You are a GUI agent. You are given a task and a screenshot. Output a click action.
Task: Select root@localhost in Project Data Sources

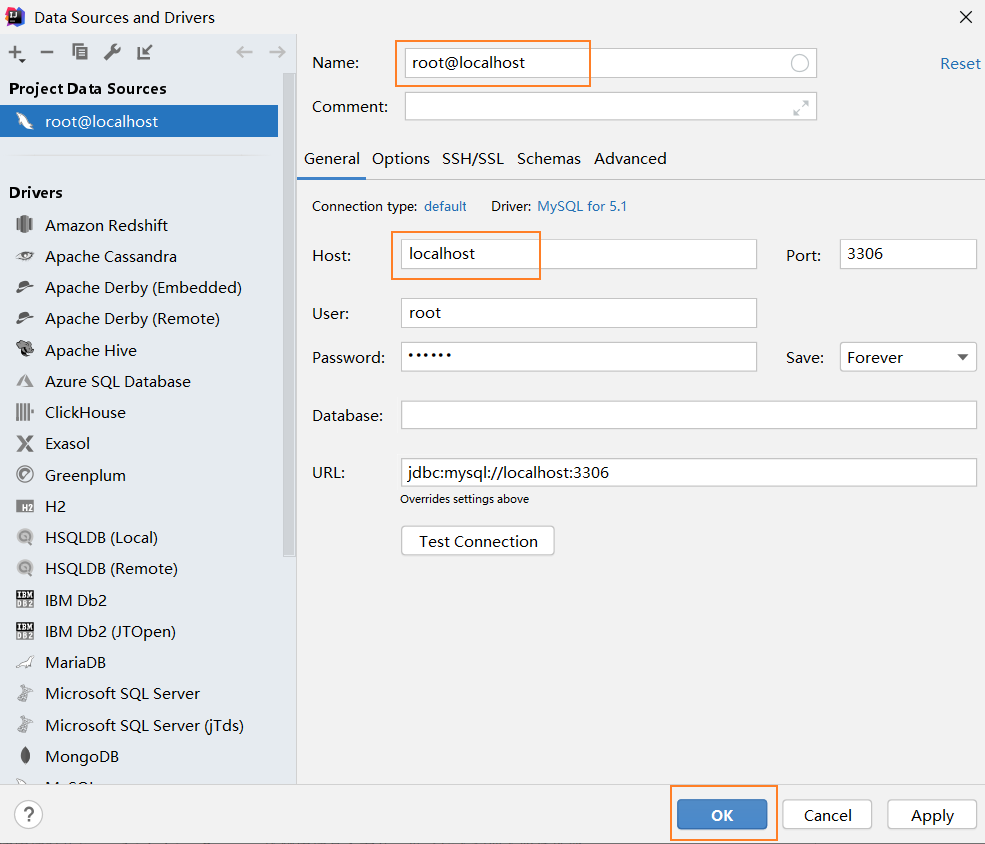pos(139,121)
